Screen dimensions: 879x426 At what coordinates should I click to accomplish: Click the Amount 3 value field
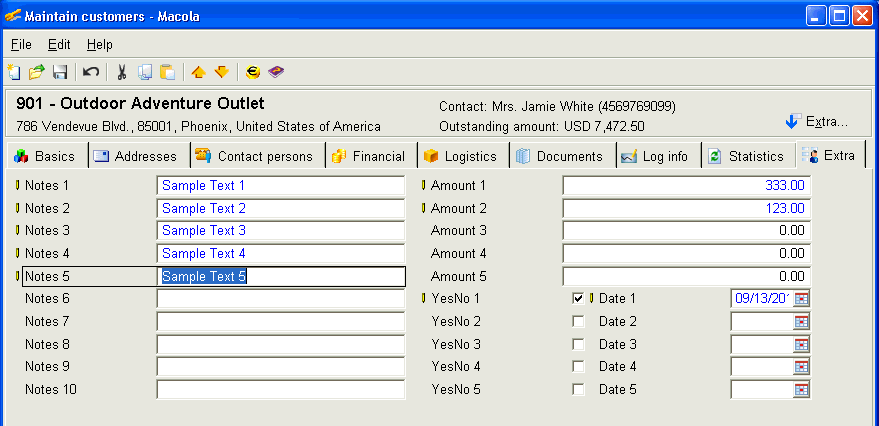click(x=687, y=231)
